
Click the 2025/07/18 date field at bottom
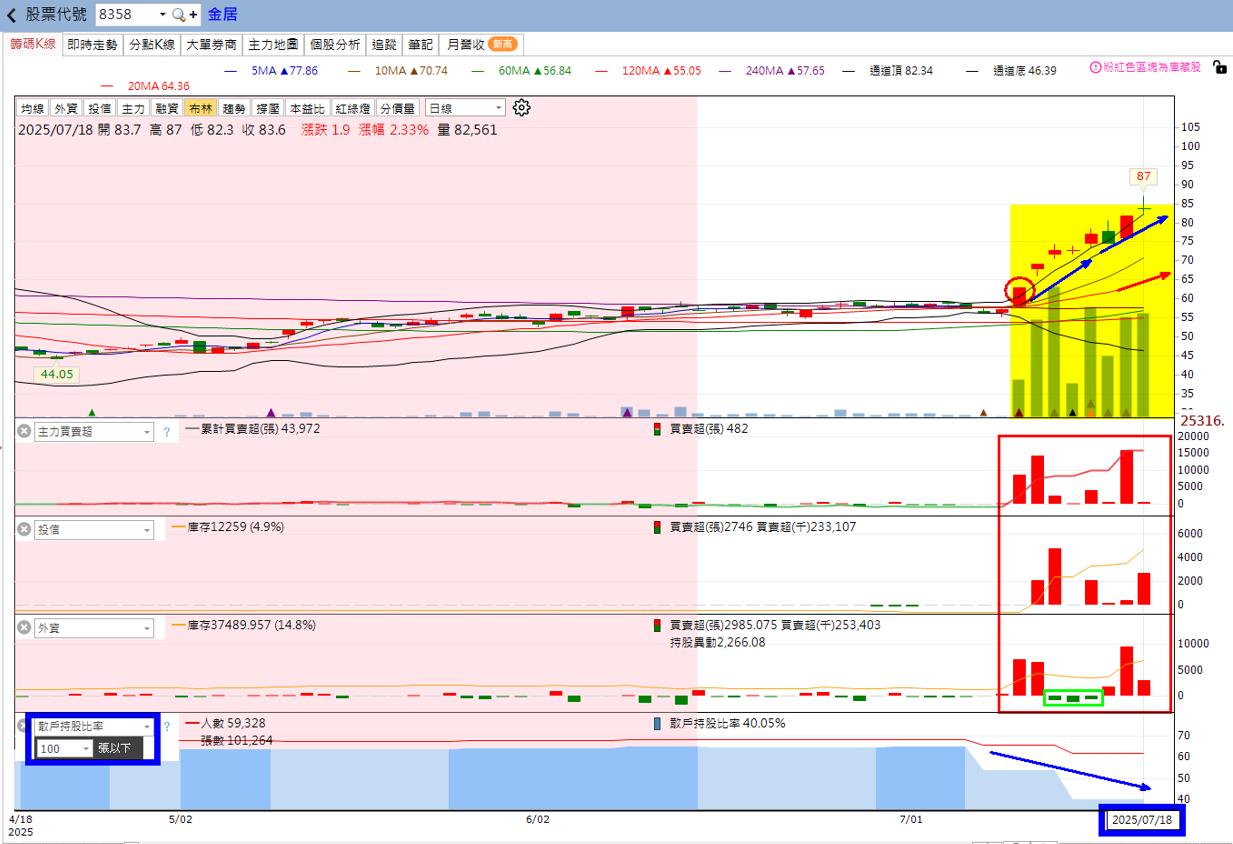tap(1143, 820)
